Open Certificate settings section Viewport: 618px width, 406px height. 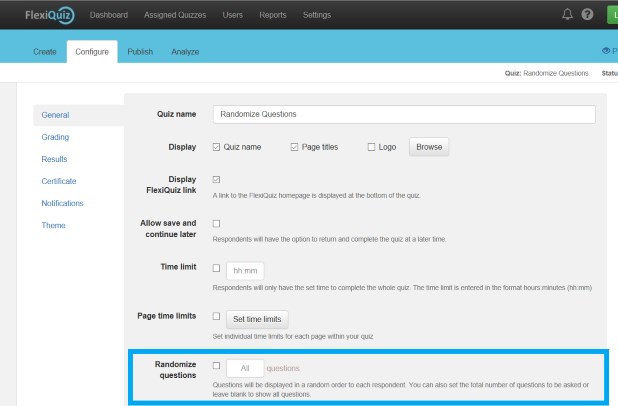(x=59, y=181)
